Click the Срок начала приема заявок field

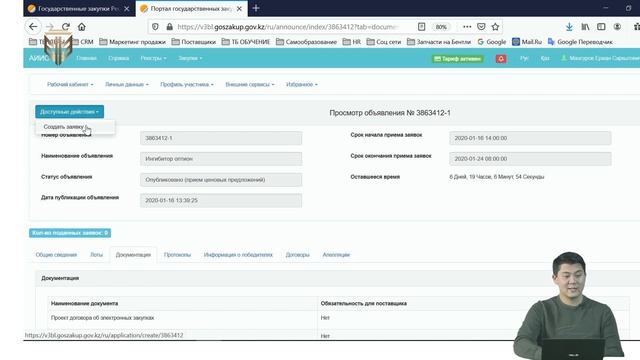[x=530, y=138]
